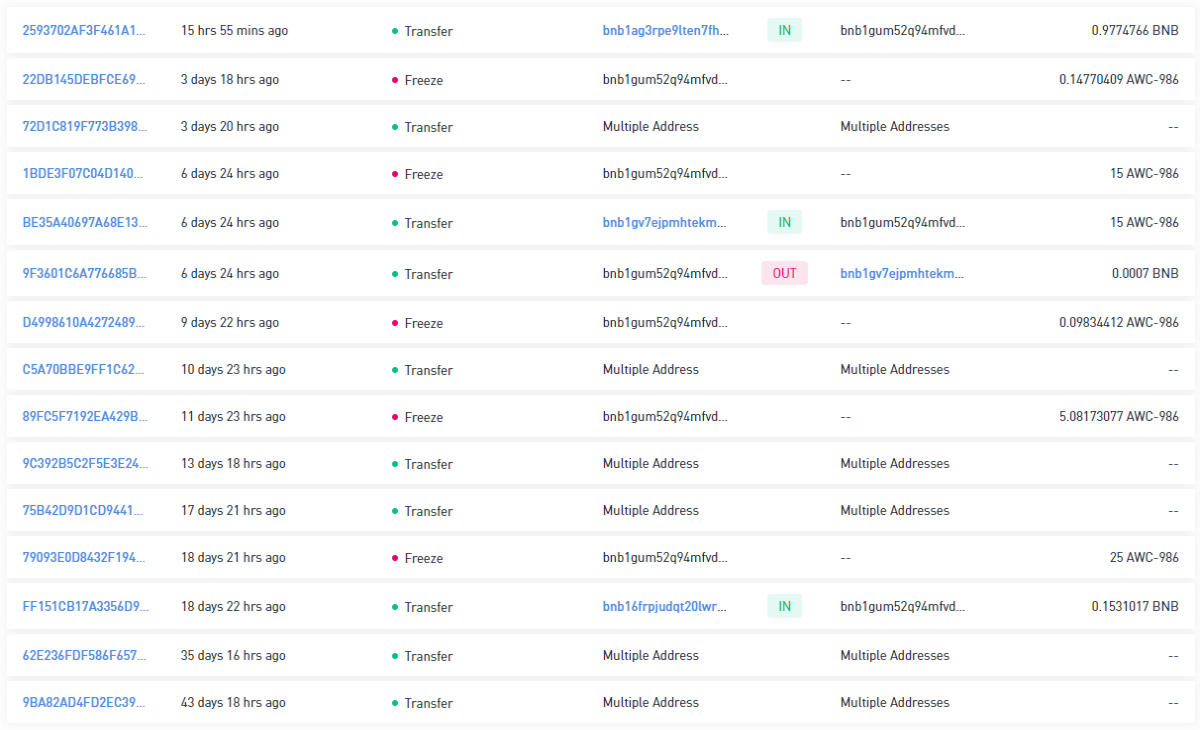Click timestamp 9 days 22 hrs ago
This screenshot has width=1200, height=730.
coord(230,323)
